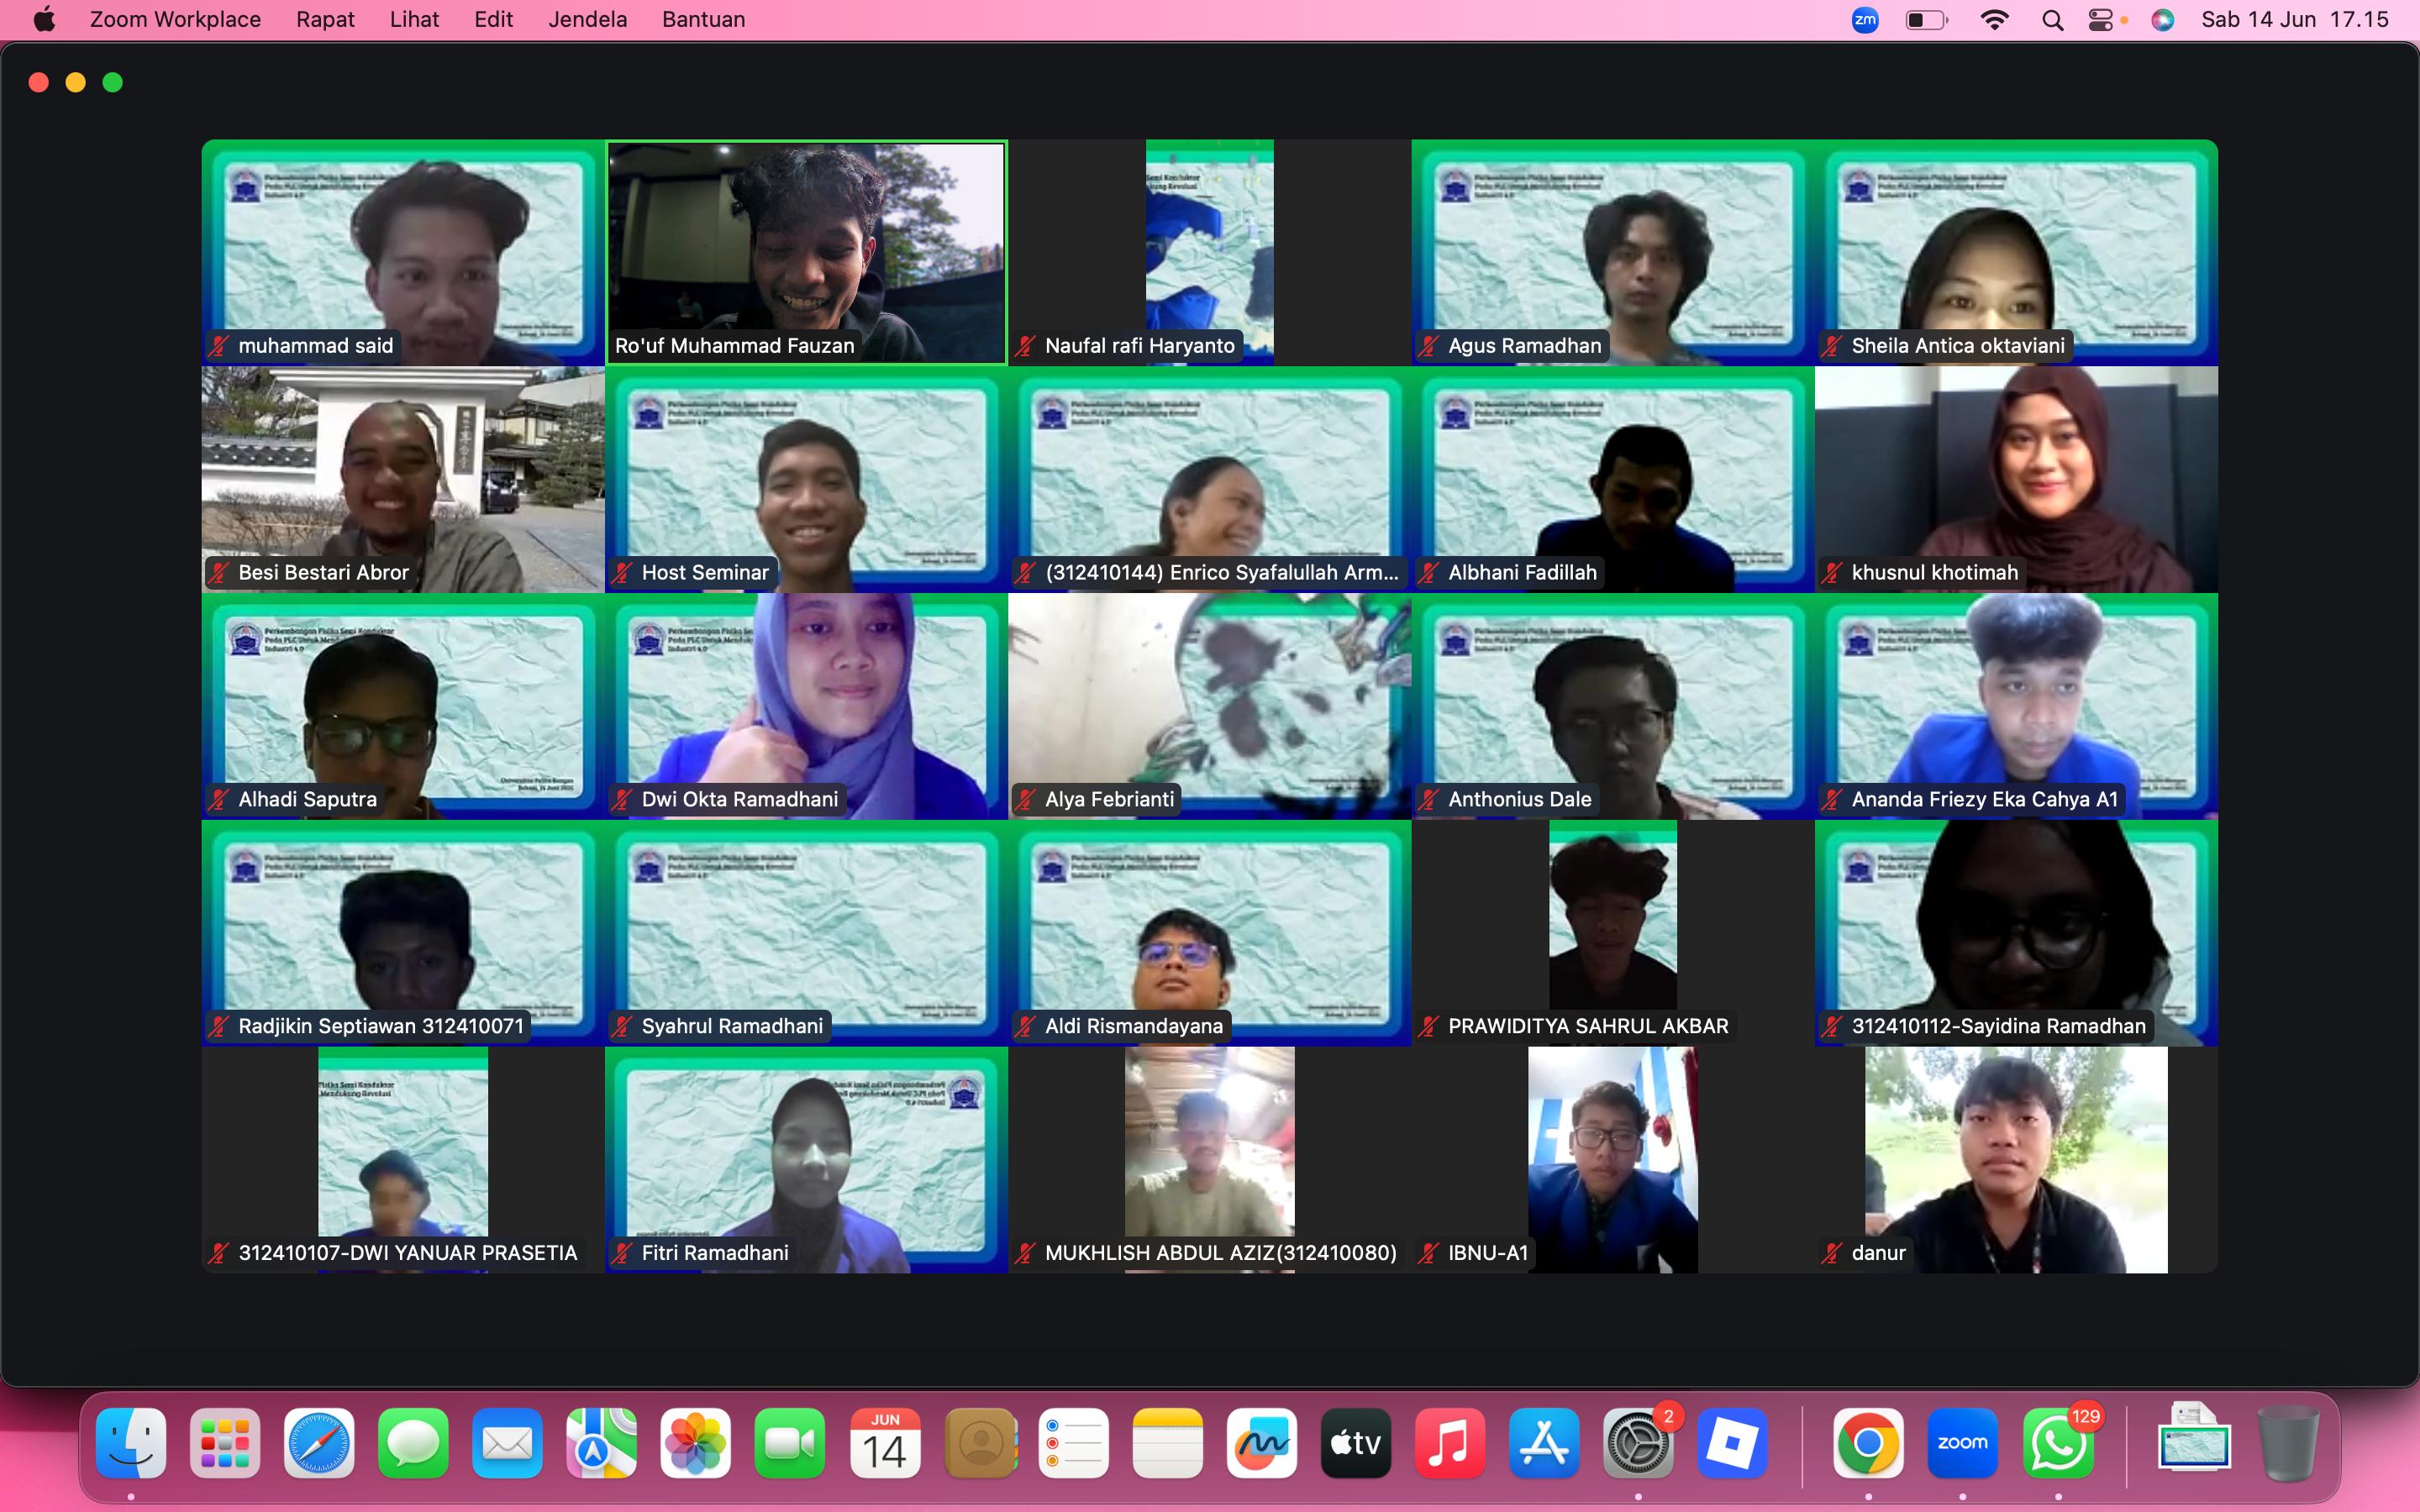Open Finder from the Dock
Viewport: 2420px width, 1512px height.
pyautogui.click(x=131, y=1443)
